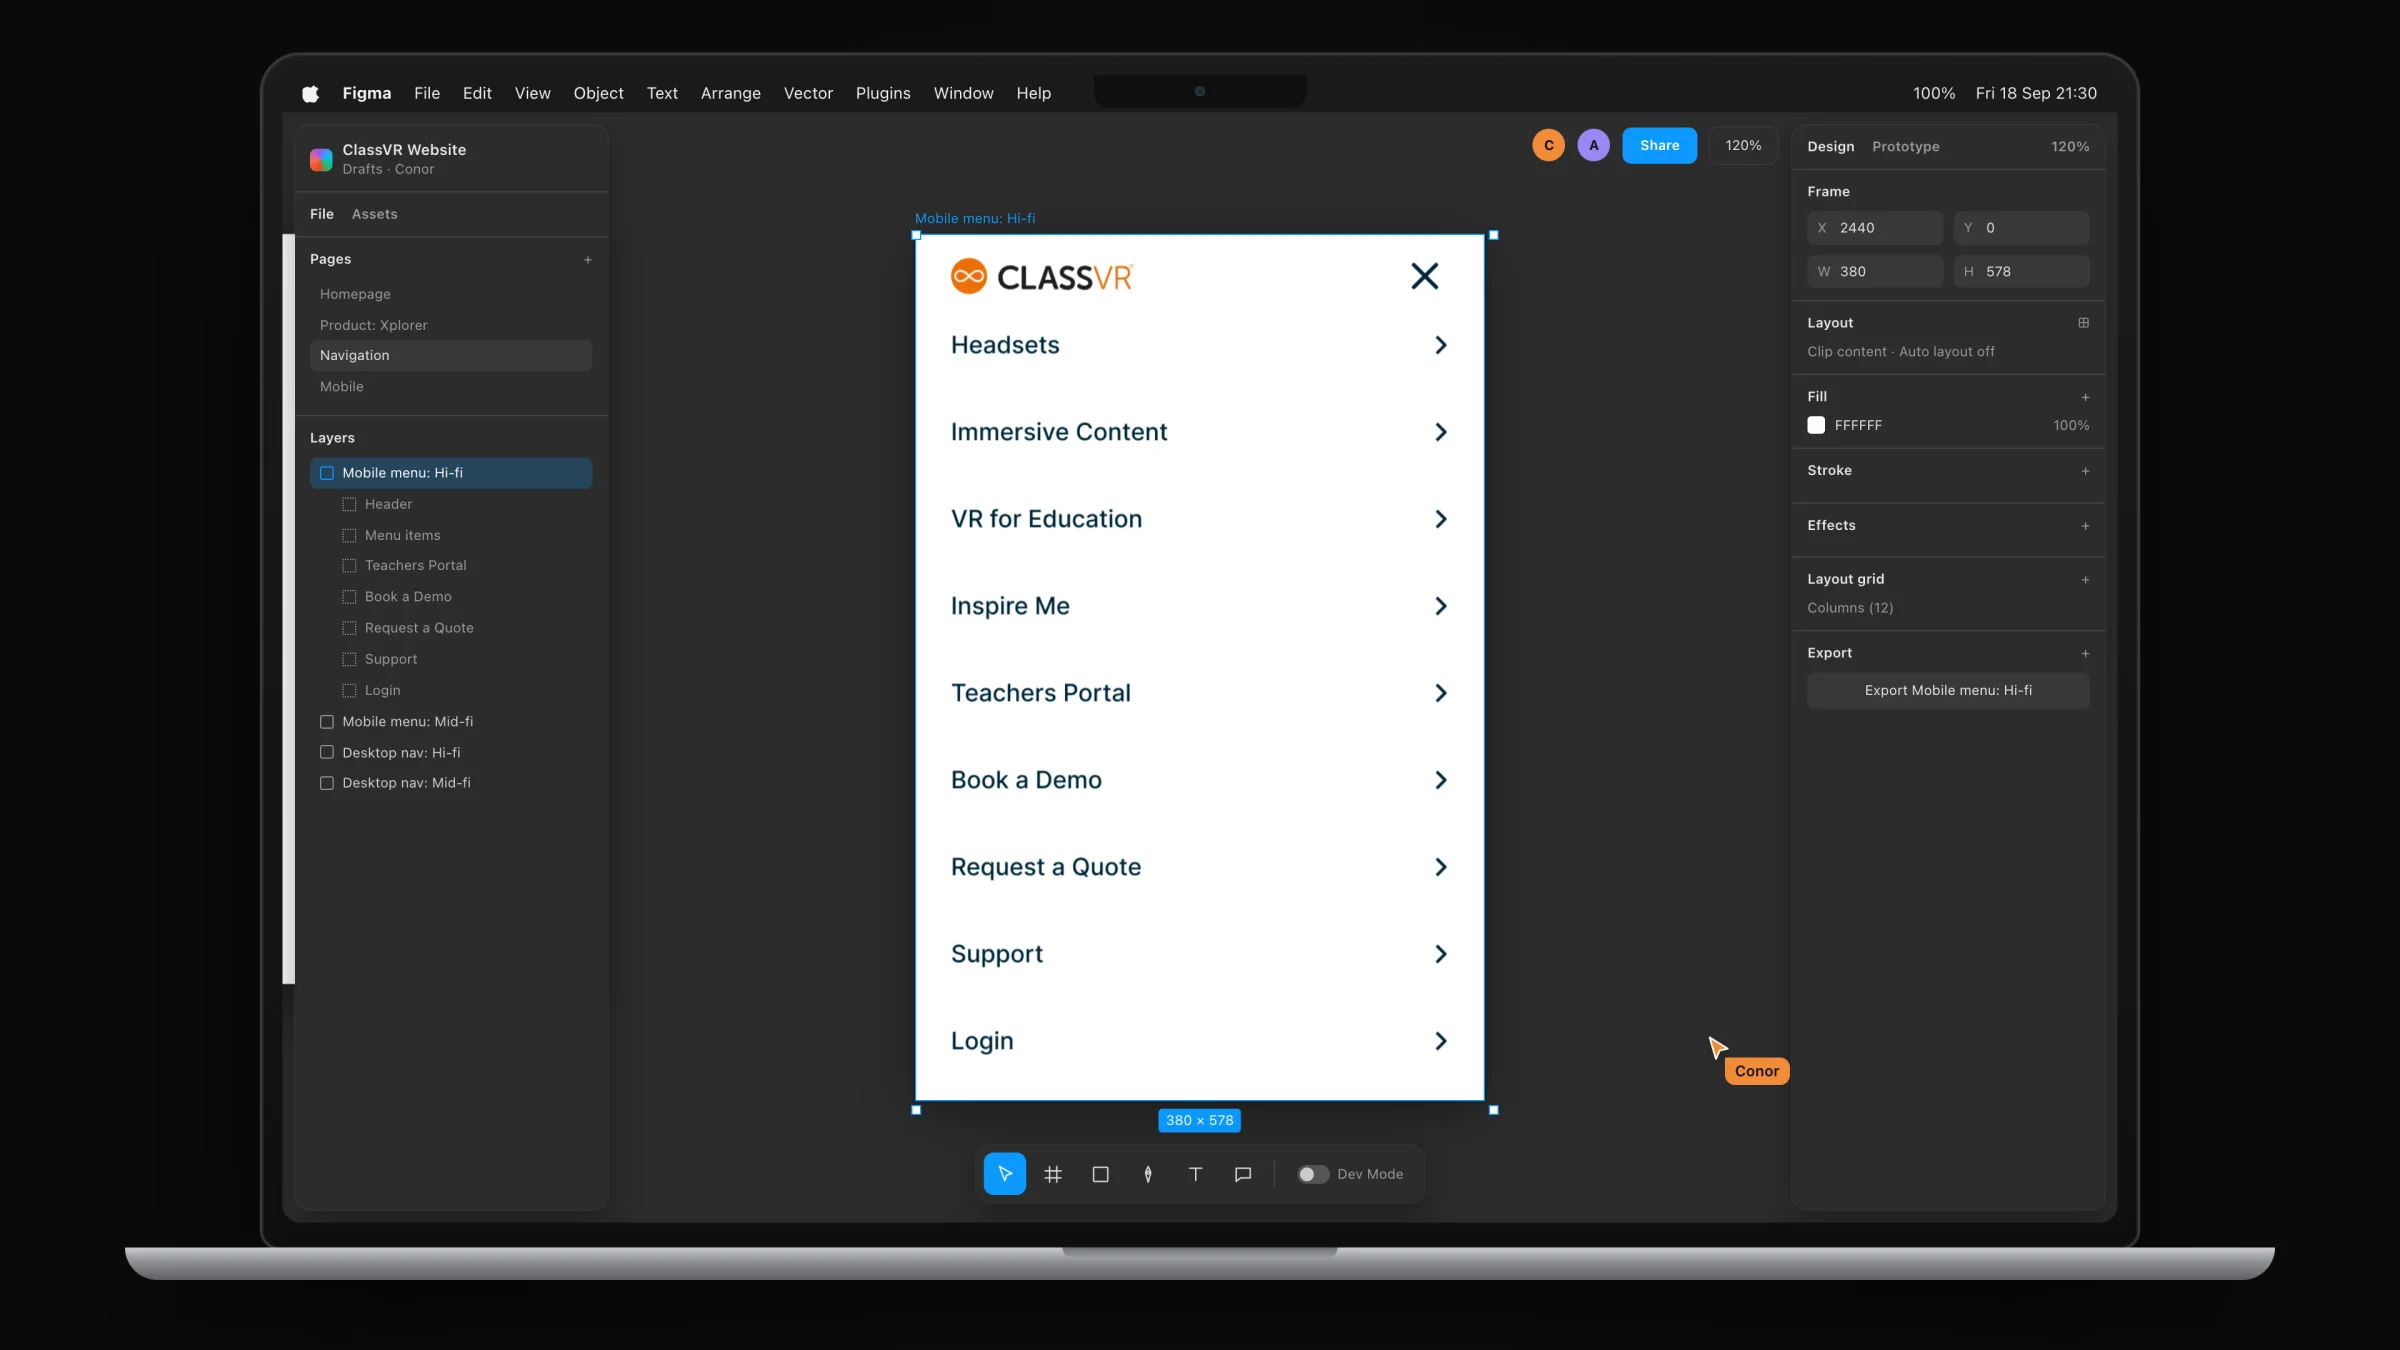2400x1350 pixels.
Task: Click the Login chevron arrow
Action: point(1440,1041)
